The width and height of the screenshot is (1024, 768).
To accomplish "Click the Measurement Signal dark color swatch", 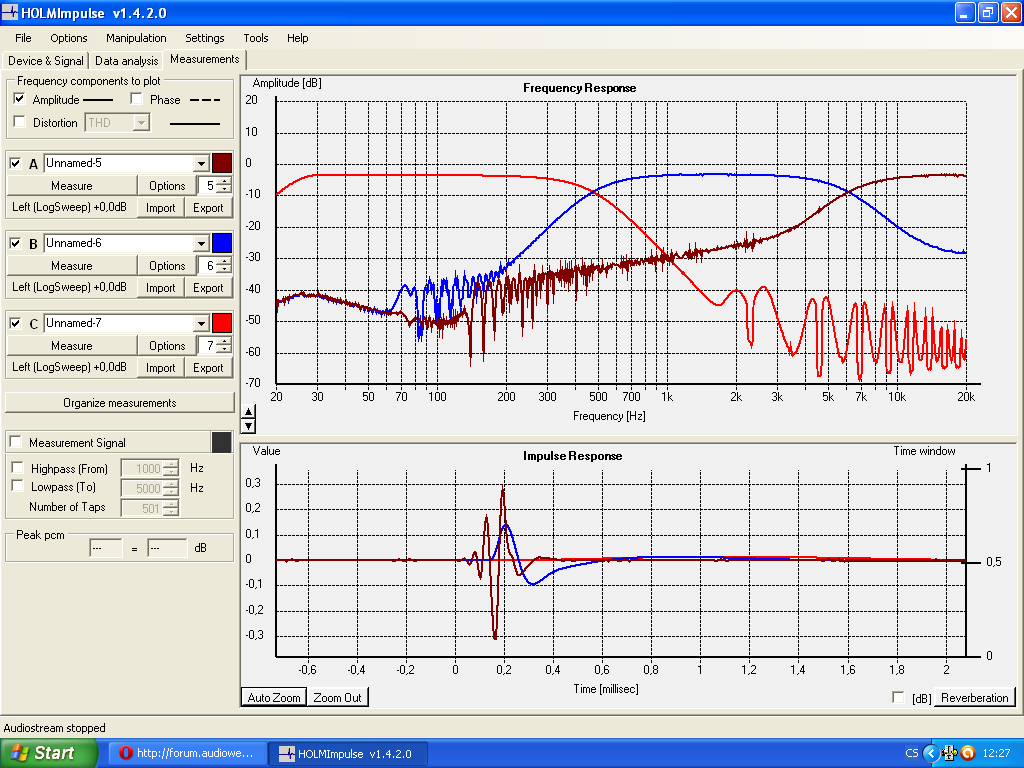I will 222,442.
